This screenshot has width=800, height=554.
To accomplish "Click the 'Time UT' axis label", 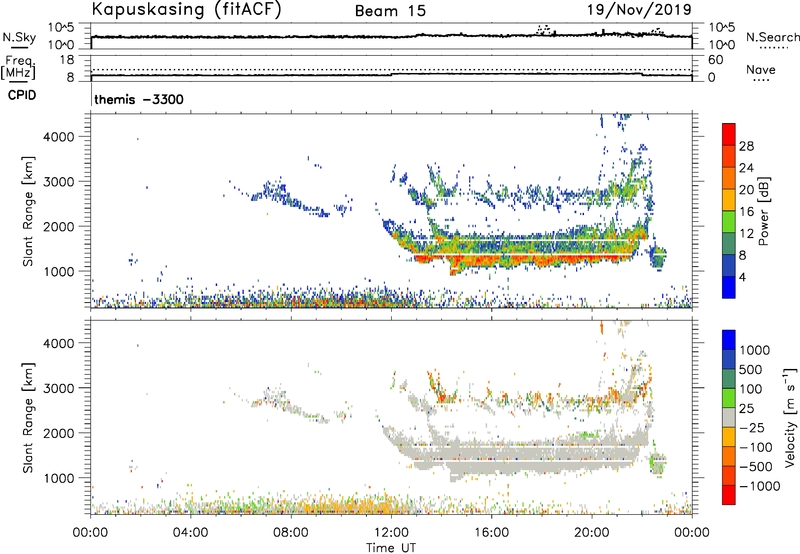I will (391, 548).
